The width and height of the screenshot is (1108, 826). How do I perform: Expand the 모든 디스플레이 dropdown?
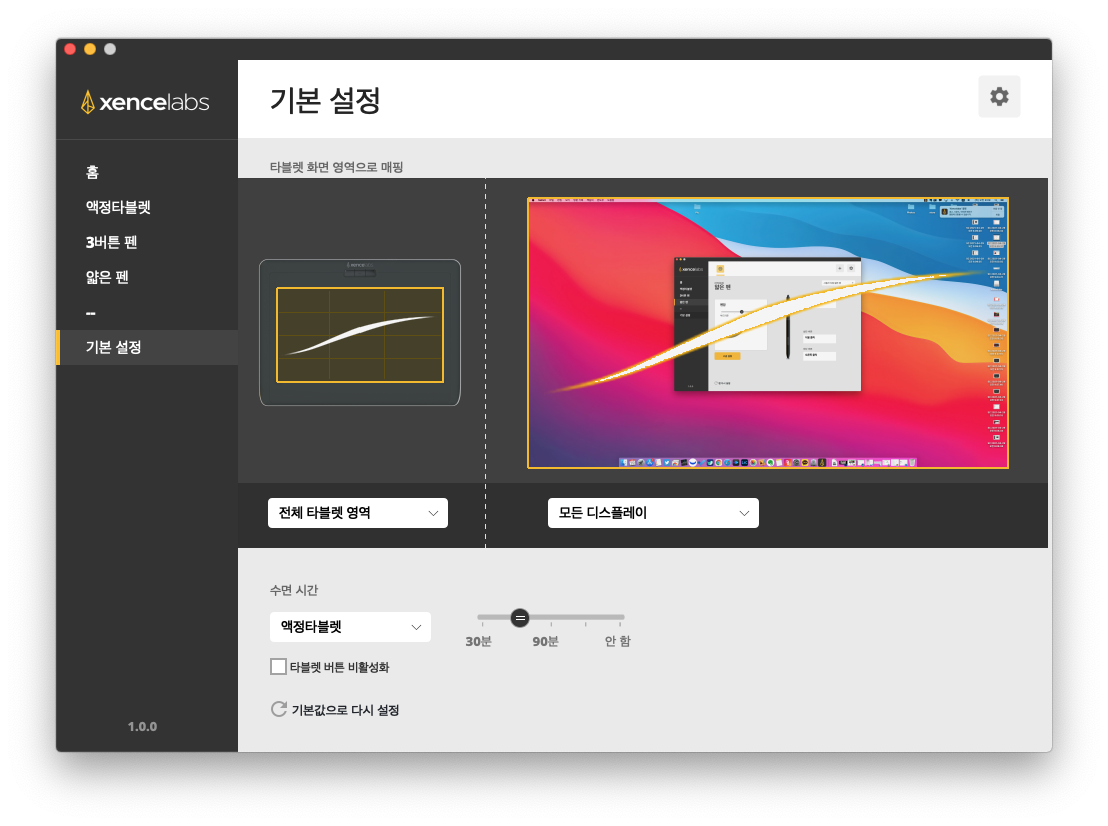[x=652, y=512]
